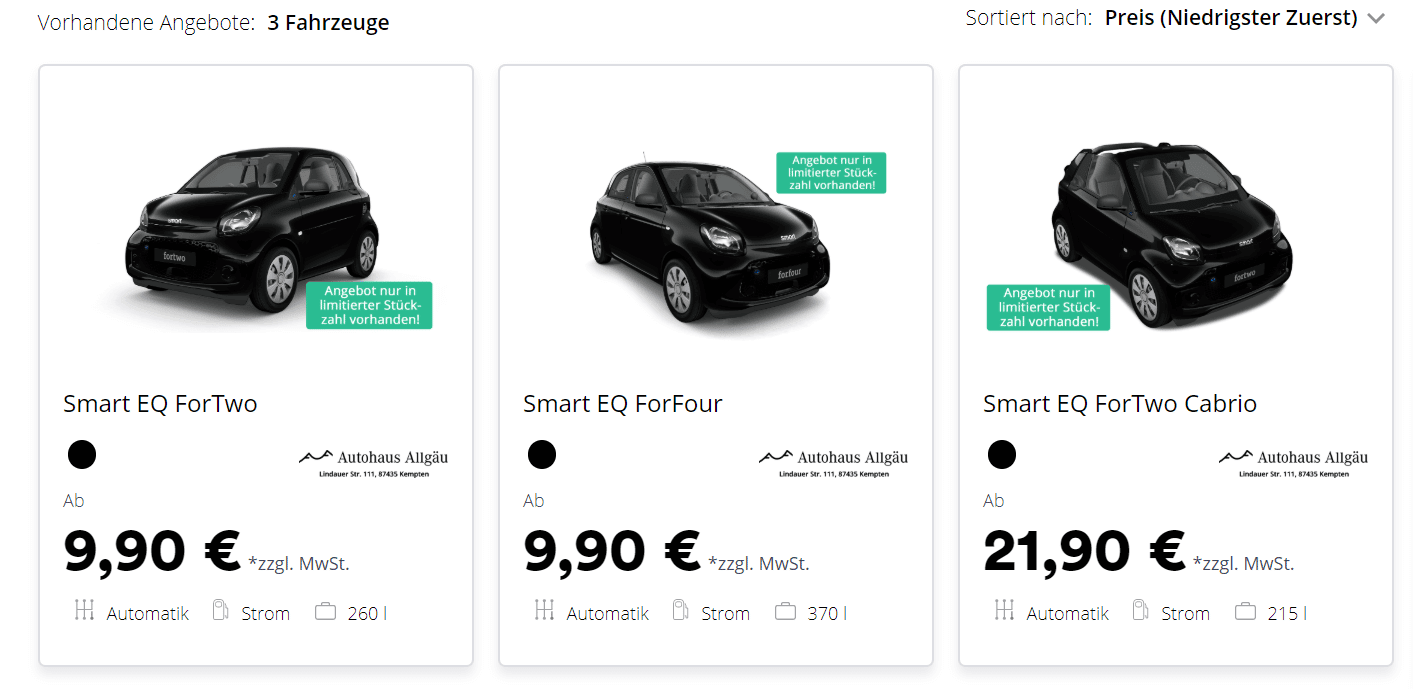Open the Smart EQ ForTwo Cabrio title link

tap(1120, 404)
